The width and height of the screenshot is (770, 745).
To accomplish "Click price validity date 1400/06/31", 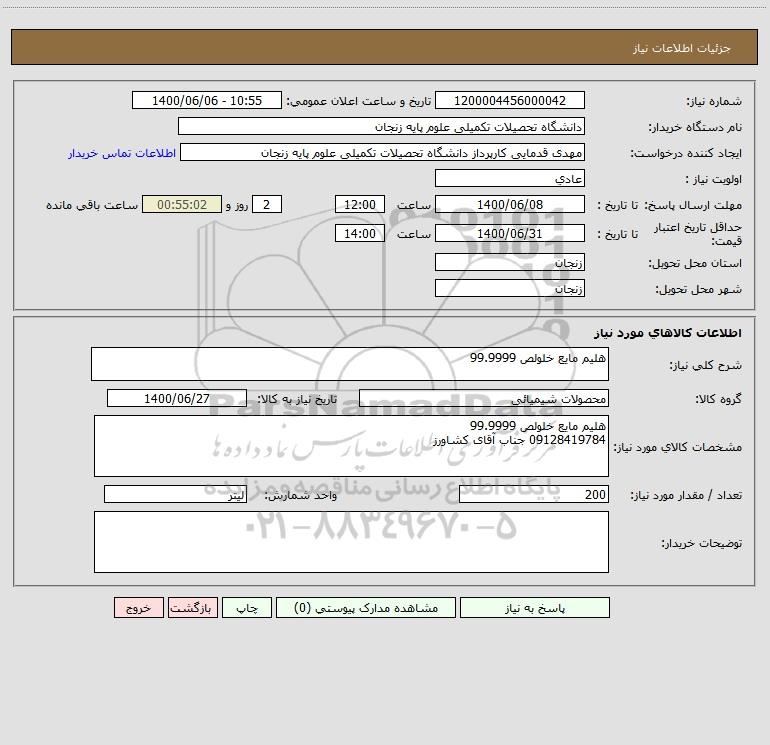I will (510, 233).
